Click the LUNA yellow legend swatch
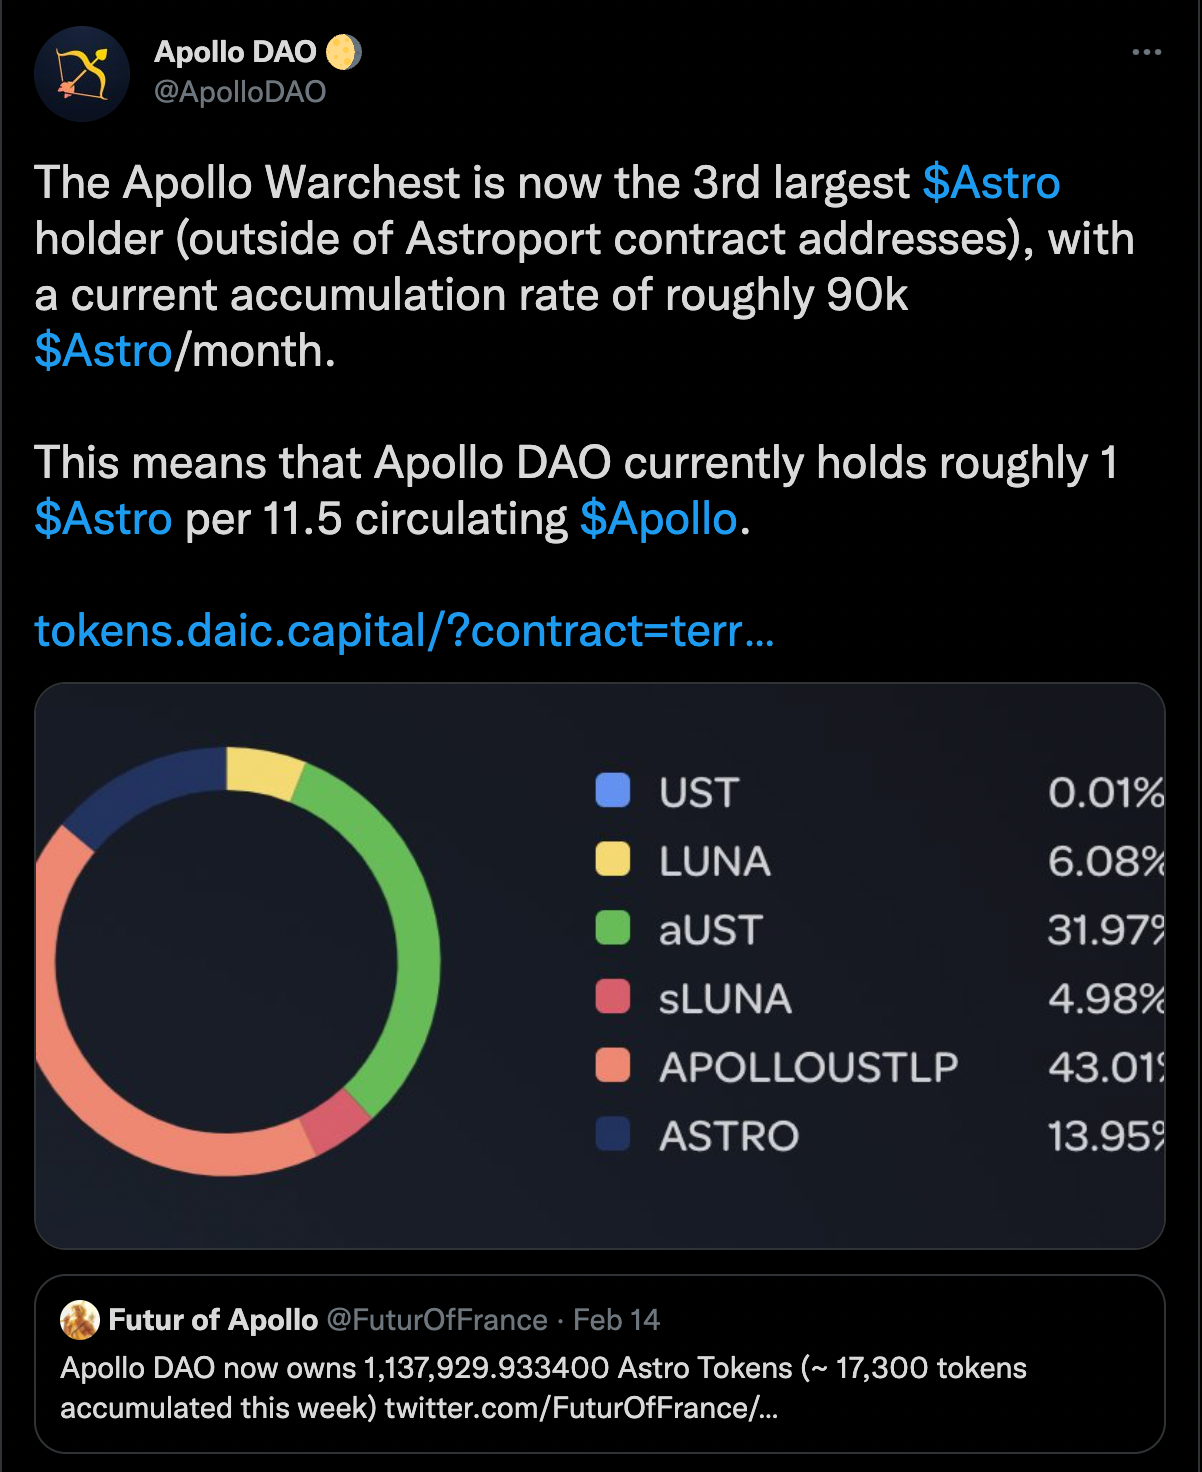The image size is (1202, 1472). click(613, 859)
